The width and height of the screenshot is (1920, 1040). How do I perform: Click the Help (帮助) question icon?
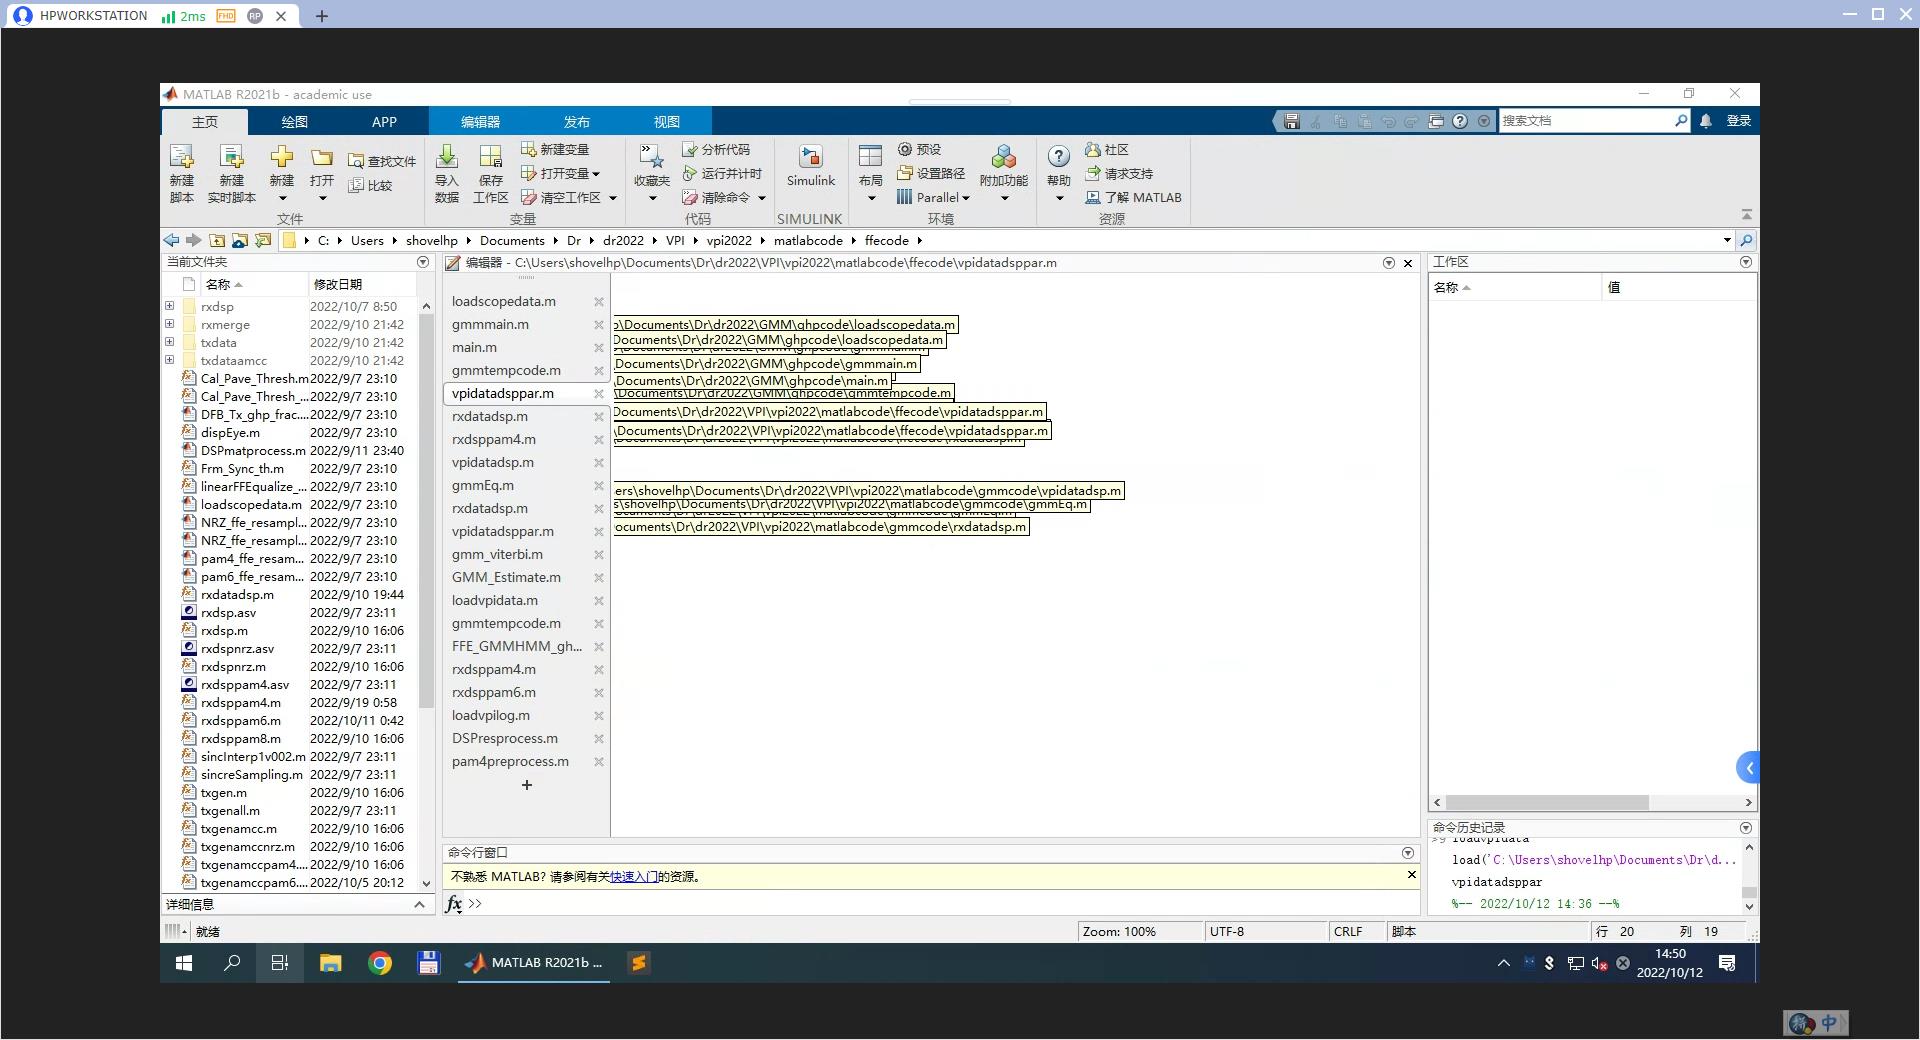1058,156
